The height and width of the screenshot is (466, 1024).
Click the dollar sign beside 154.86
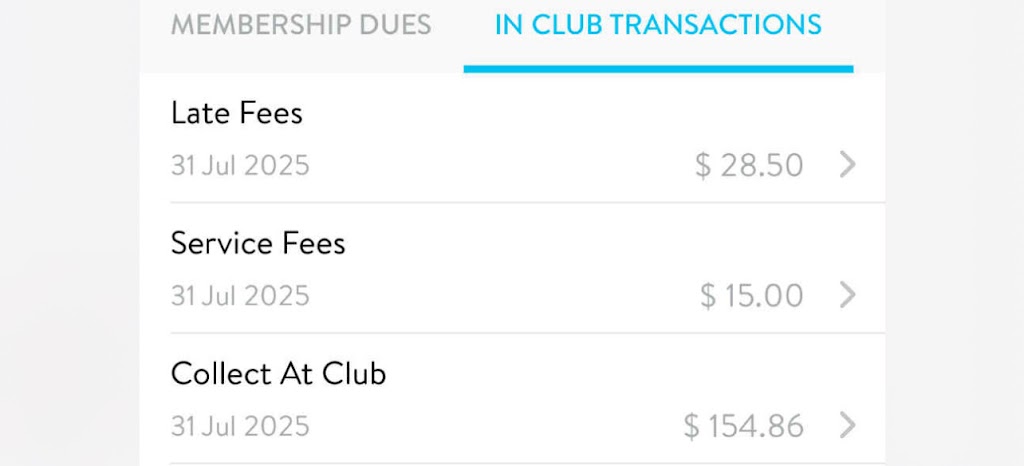pos(691,427)
